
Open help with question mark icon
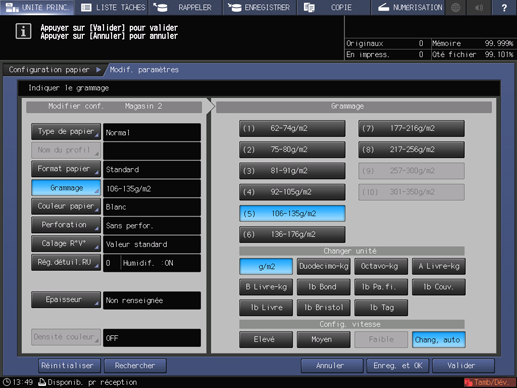504,7
